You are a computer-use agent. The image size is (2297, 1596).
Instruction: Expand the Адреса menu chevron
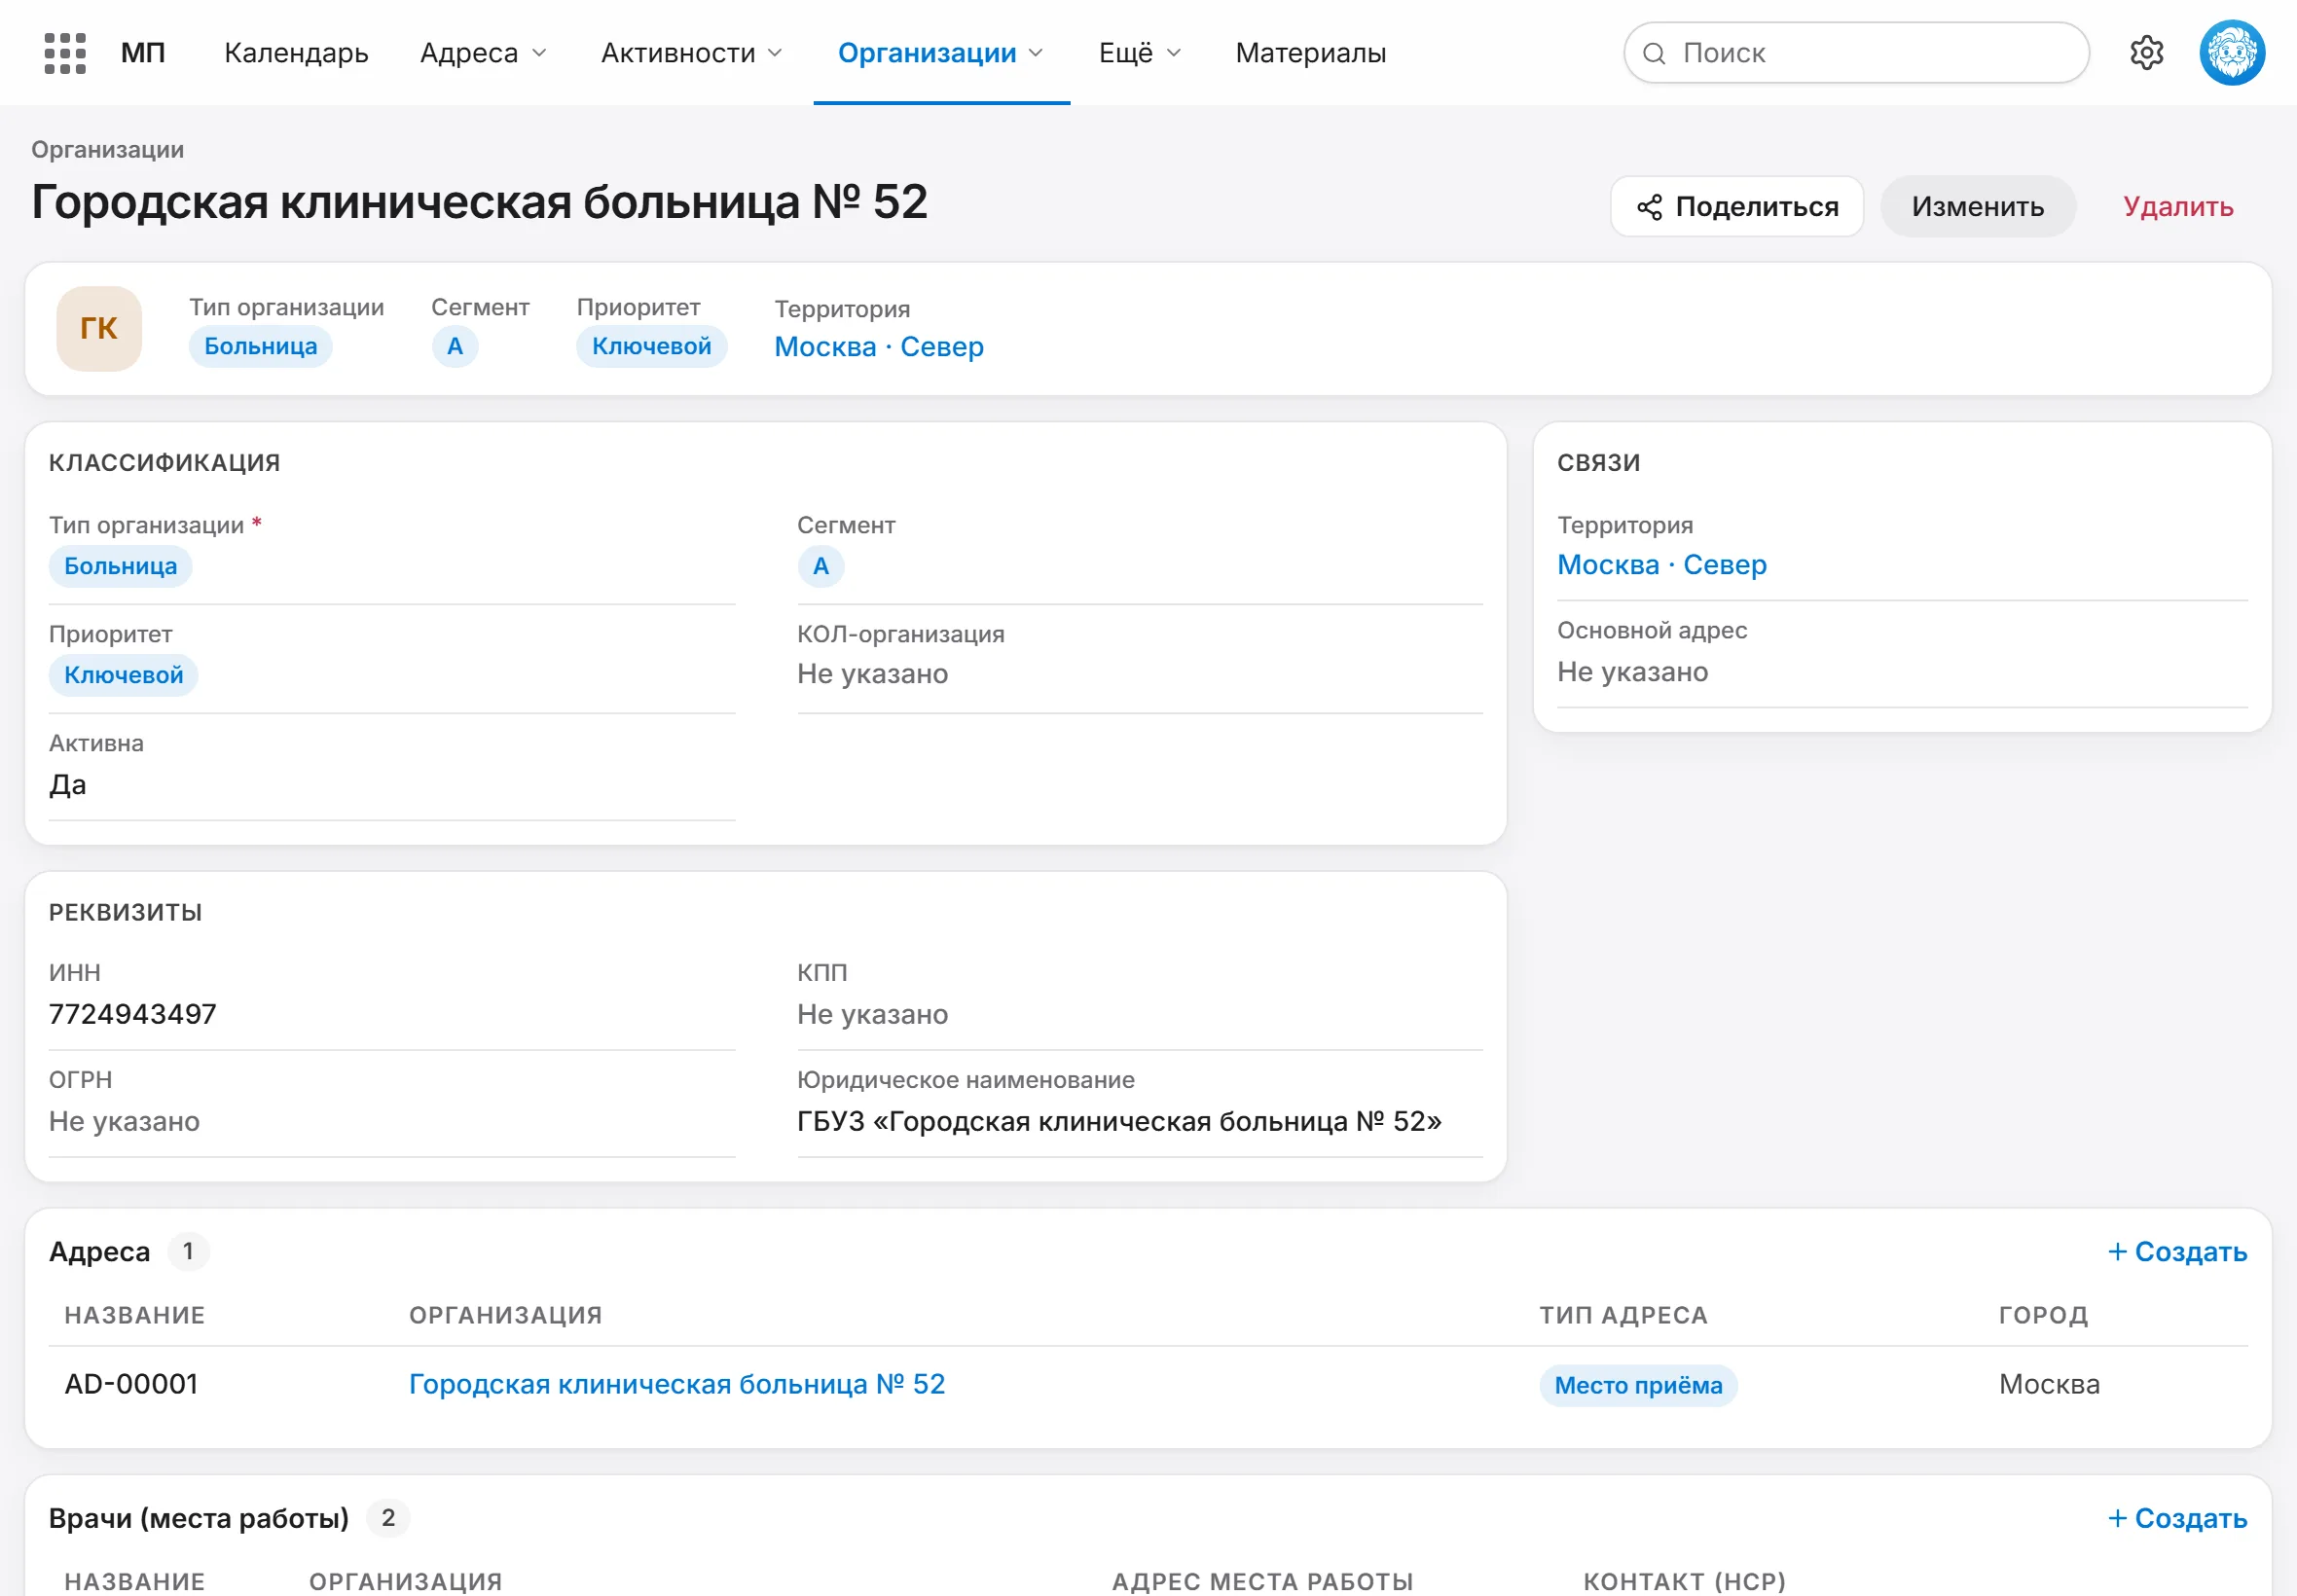tap(539, 53)
